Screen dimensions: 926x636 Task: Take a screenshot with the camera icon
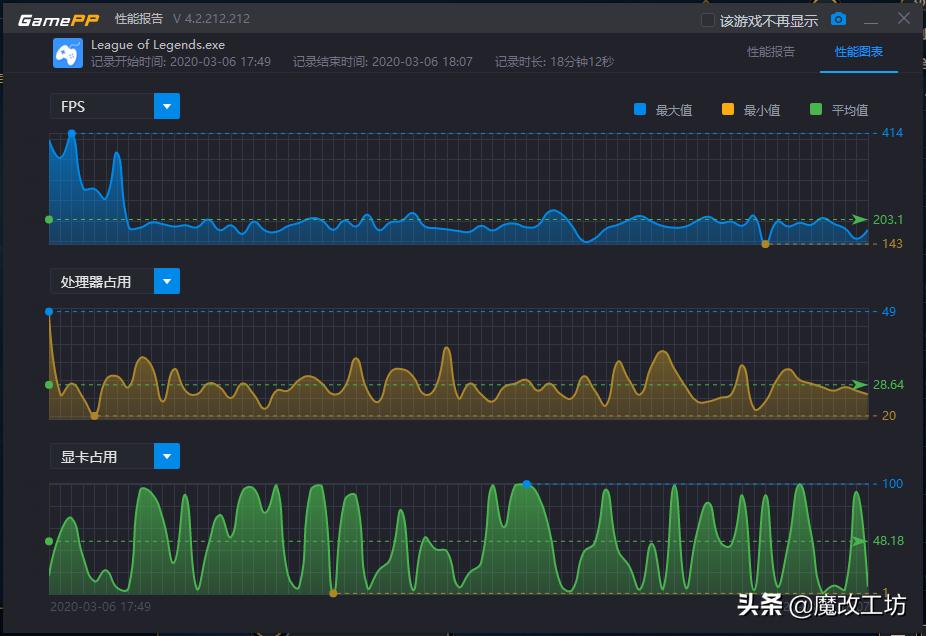point(838,19)
